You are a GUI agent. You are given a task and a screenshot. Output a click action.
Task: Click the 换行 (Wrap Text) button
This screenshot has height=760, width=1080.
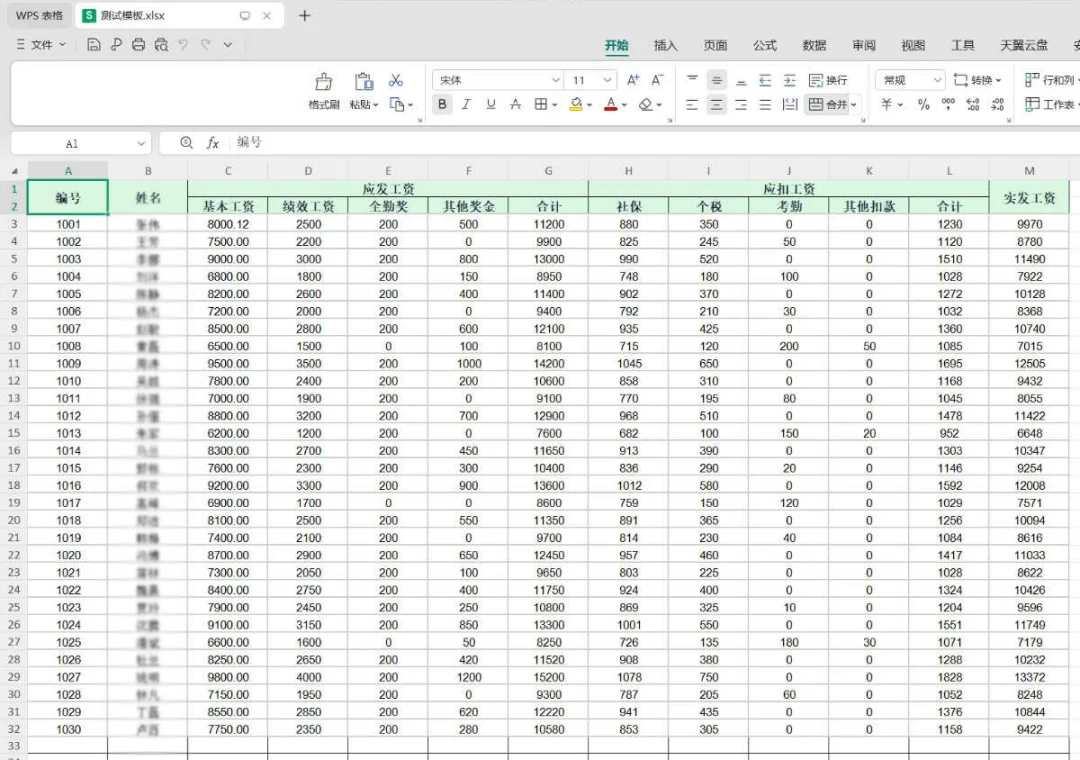(x=828, y=80)
